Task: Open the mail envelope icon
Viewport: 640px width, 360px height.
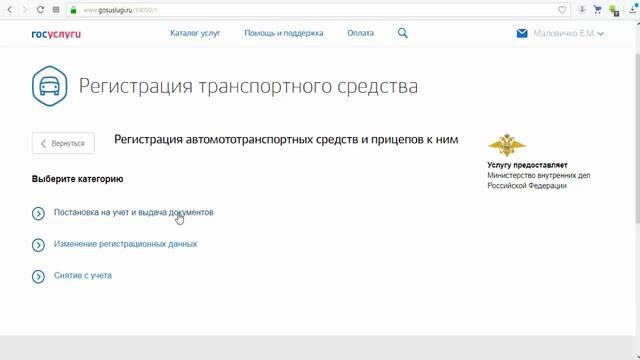Action: click(522, 33)
